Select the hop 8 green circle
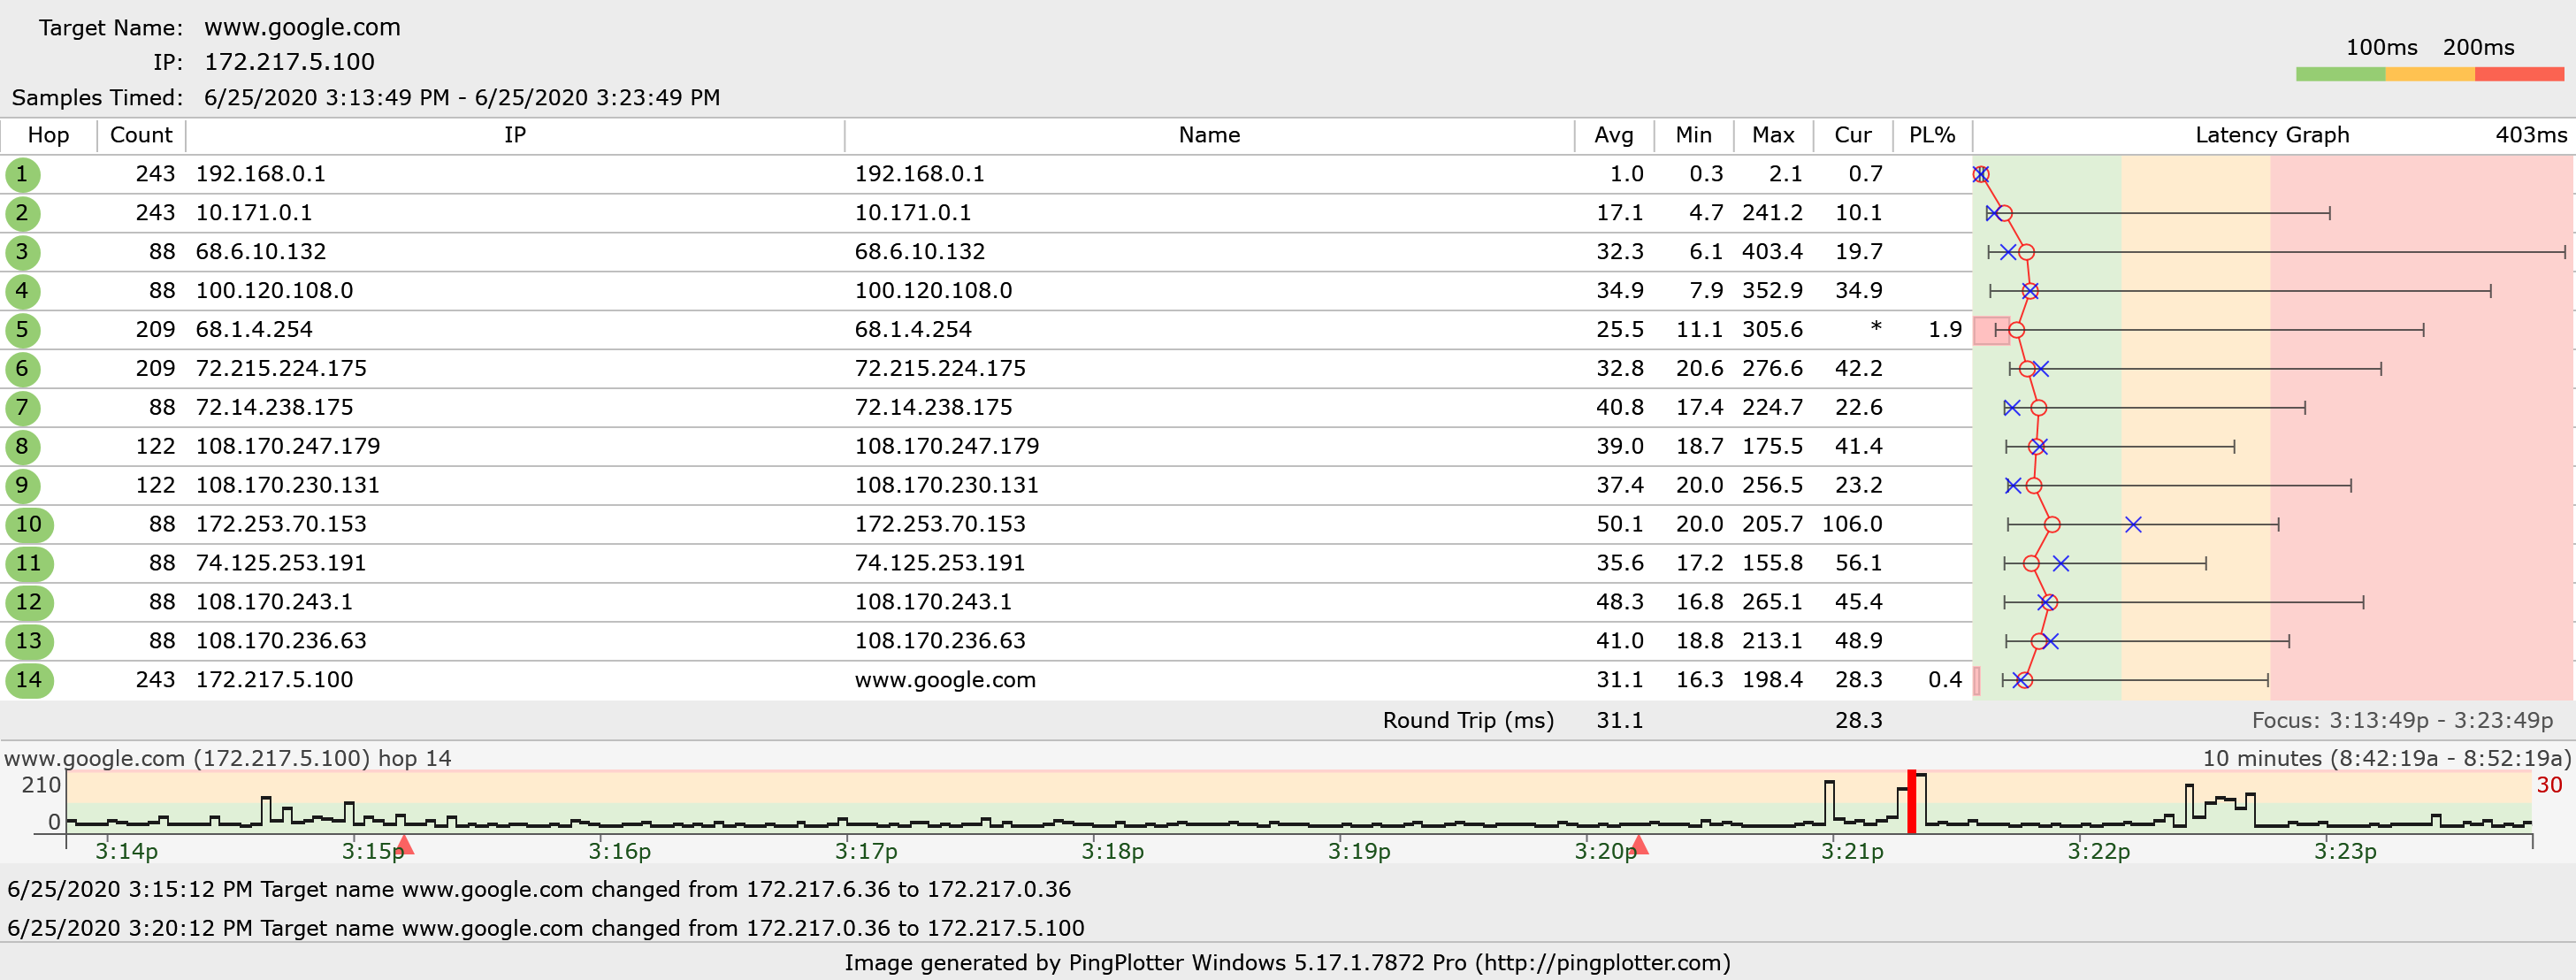This screenshot has width=2576, height=980. [x=22, y=447]
